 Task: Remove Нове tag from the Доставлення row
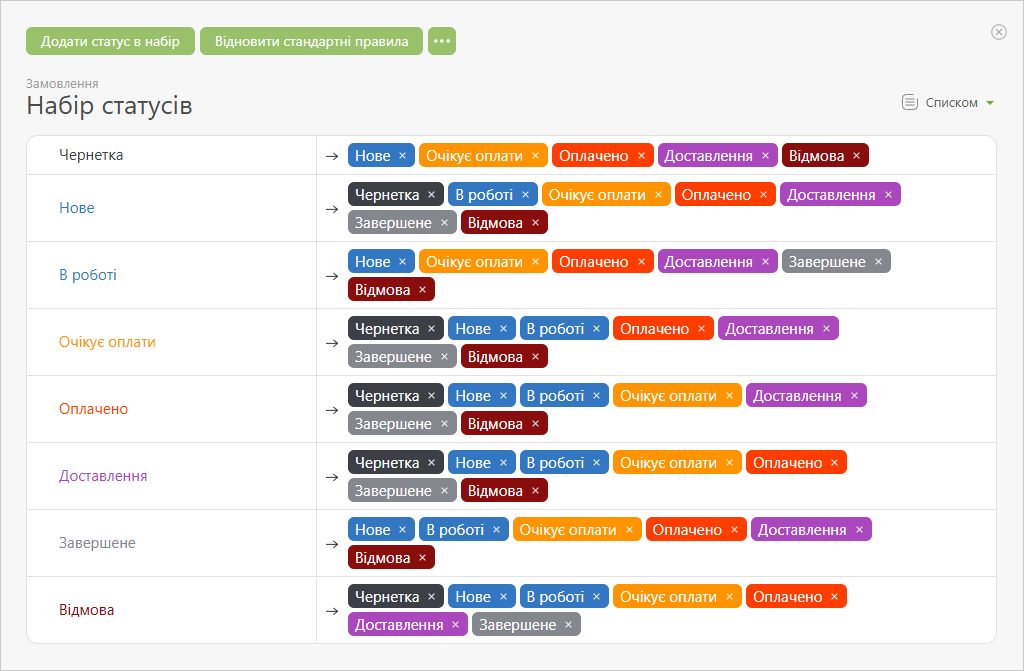click(x=504, y=463)
